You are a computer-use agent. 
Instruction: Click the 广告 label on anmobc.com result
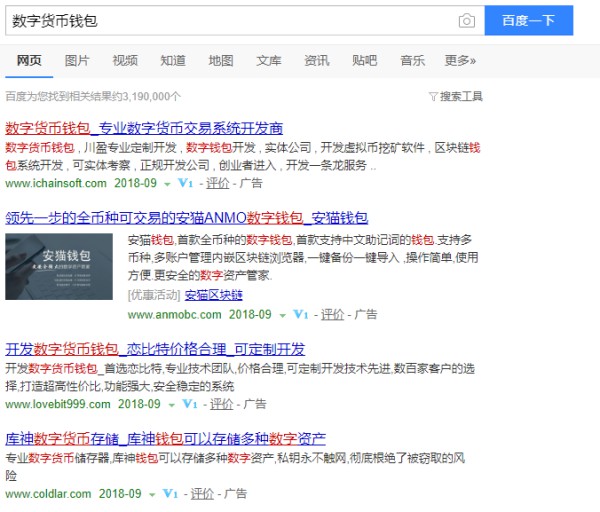(x=366, y=315)
